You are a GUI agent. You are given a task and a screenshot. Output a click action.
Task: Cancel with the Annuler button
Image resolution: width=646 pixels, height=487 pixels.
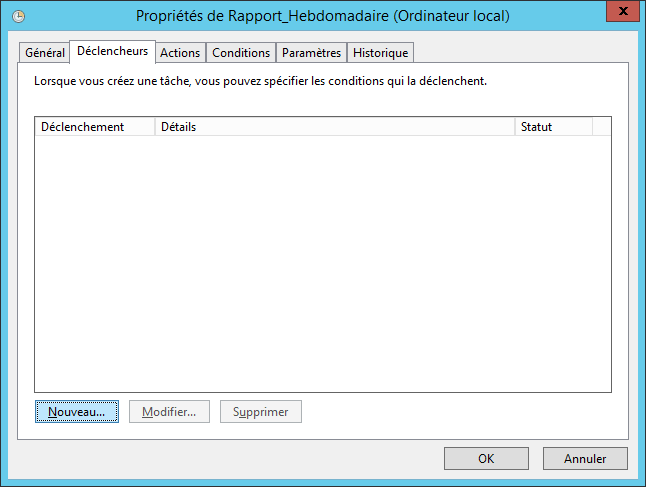(585, 459)
